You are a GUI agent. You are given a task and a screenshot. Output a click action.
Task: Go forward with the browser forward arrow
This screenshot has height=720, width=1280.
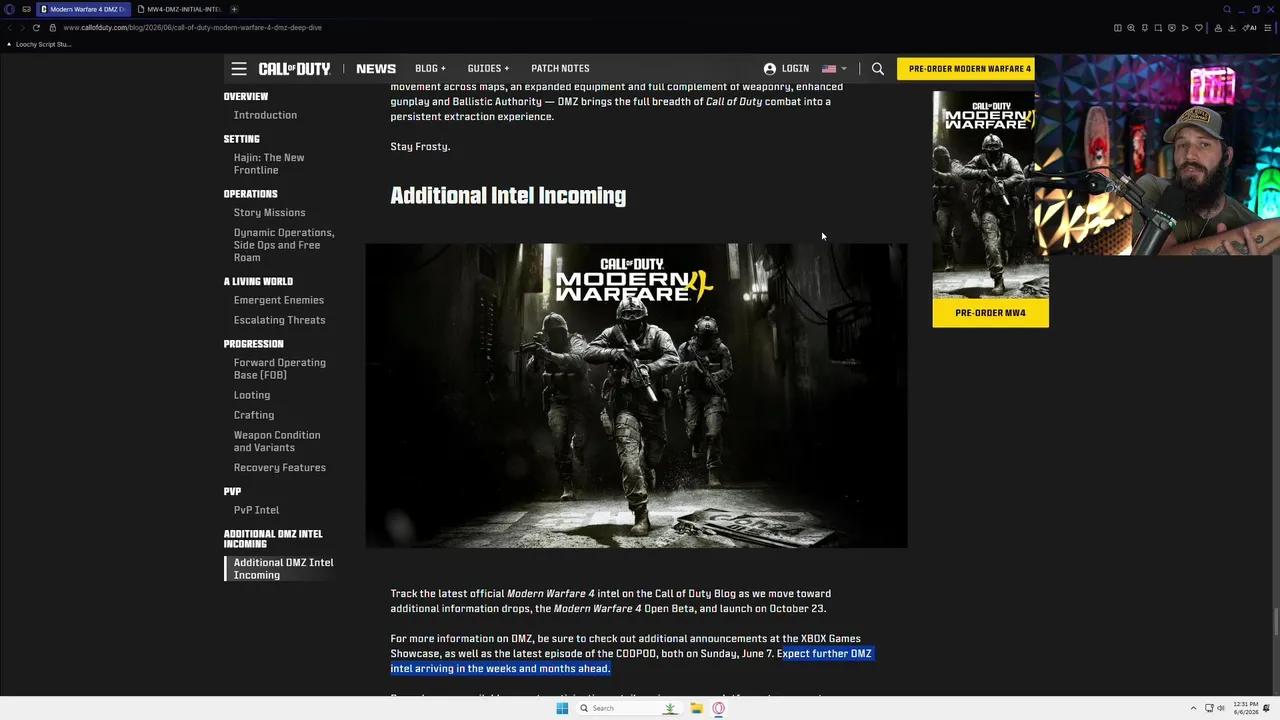pos(22,28)
